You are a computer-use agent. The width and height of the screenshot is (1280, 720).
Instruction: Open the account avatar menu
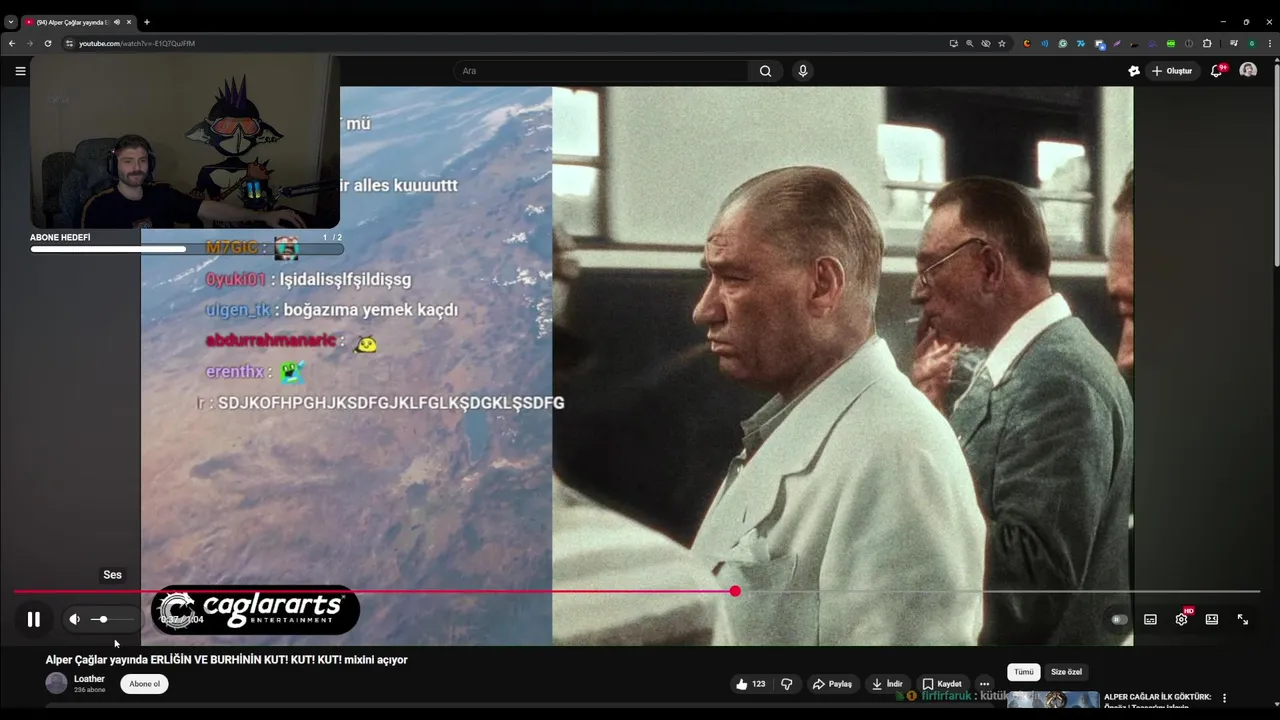(x=1248, y=70)
